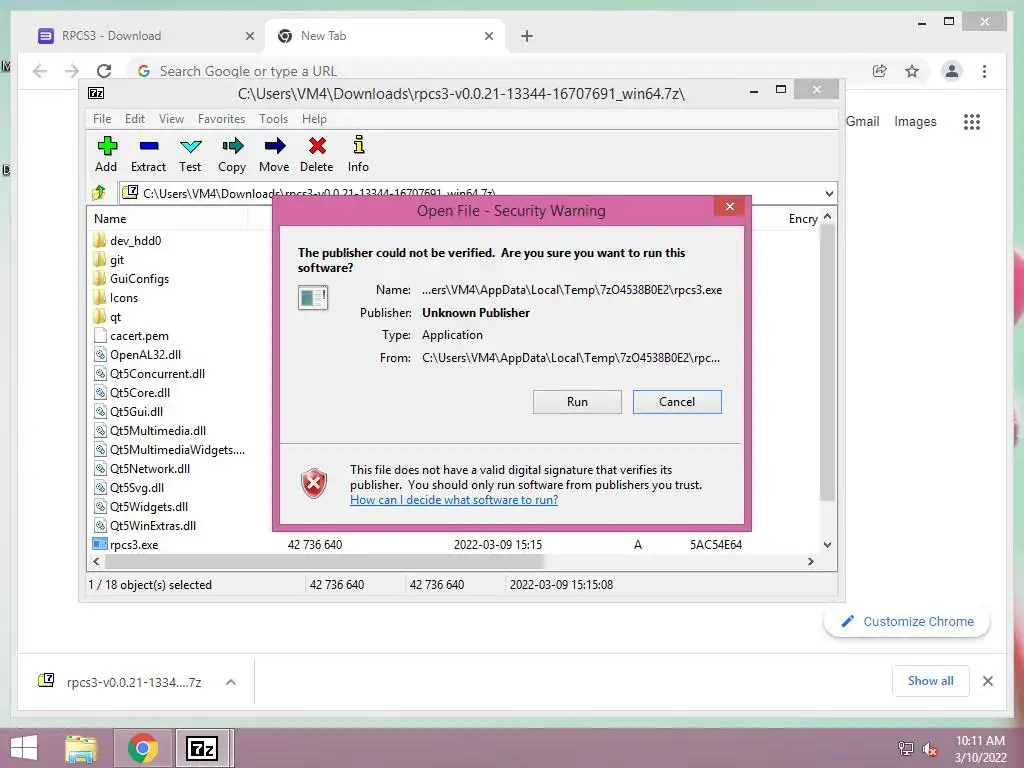
Task: Open the Tools menu in 7-Zip
Action: coord(273,119)
